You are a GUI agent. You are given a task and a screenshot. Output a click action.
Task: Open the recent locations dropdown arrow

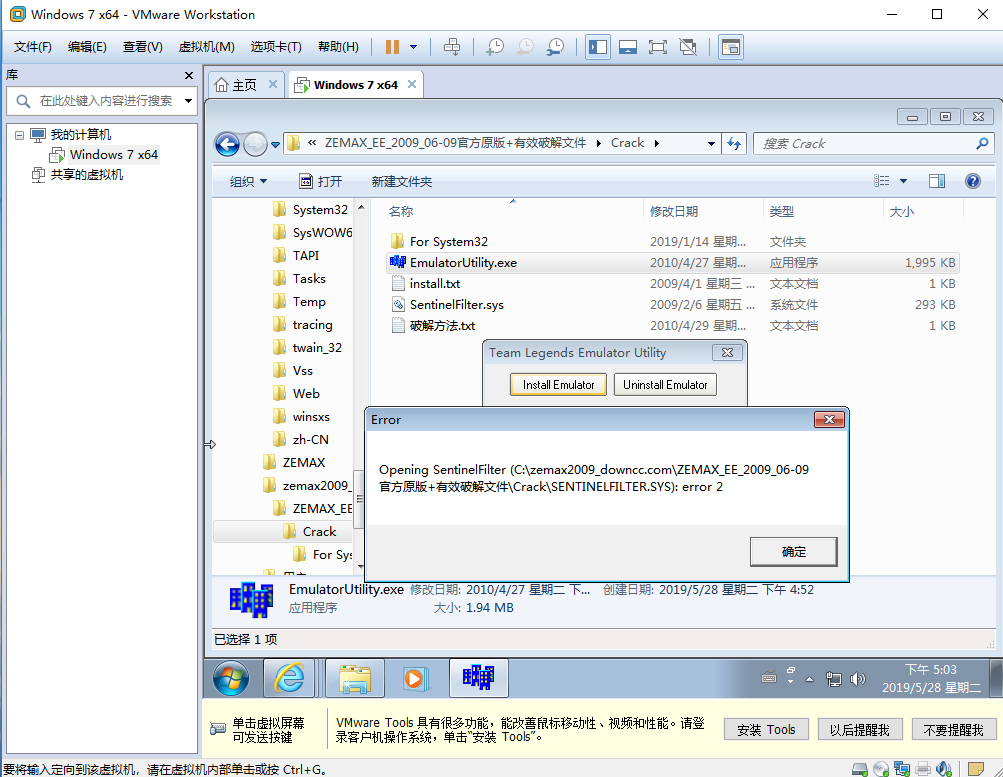click(x=275, y=145)
